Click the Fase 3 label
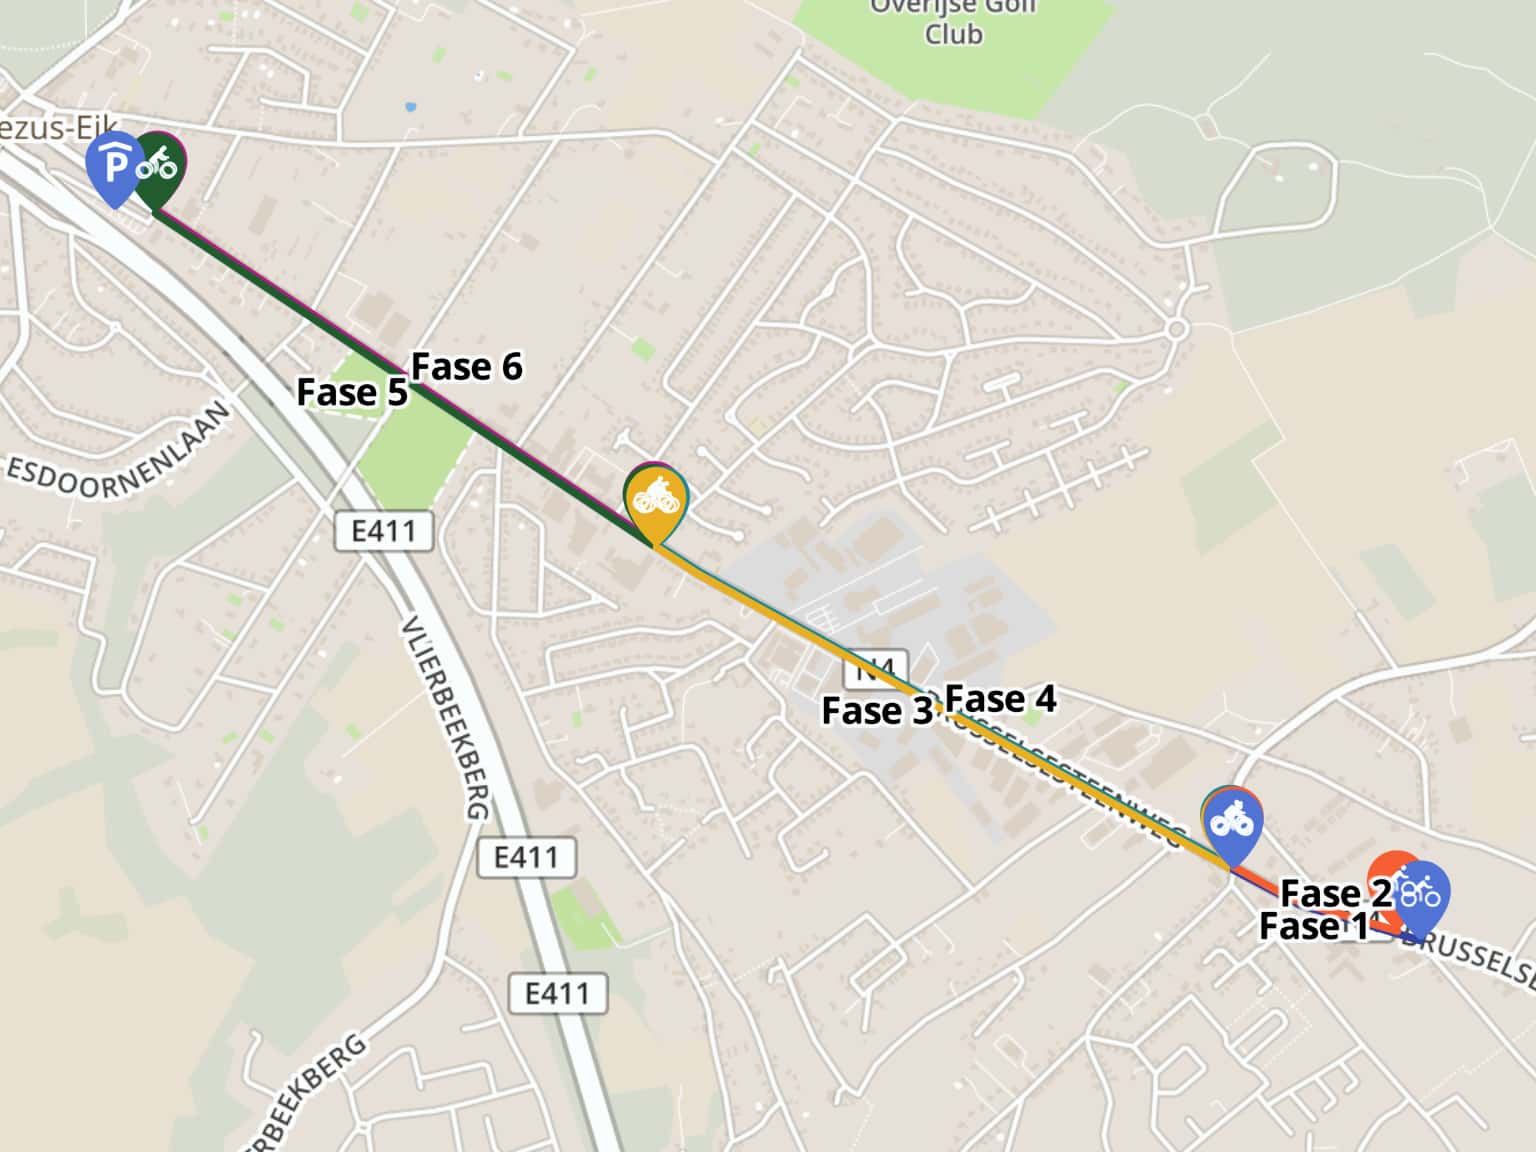 [x=877, y=711]
